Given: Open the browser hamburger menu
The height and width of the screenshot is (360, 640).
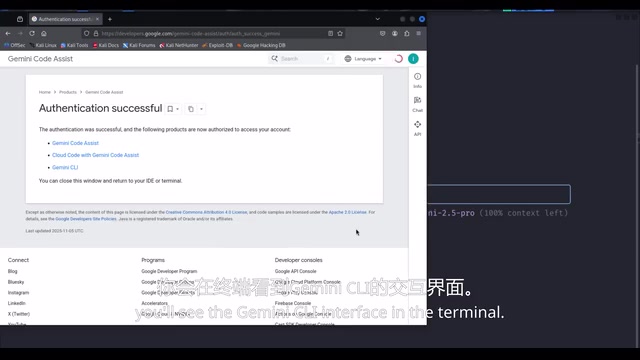Looking at the screenshot, I should [418, 33].
